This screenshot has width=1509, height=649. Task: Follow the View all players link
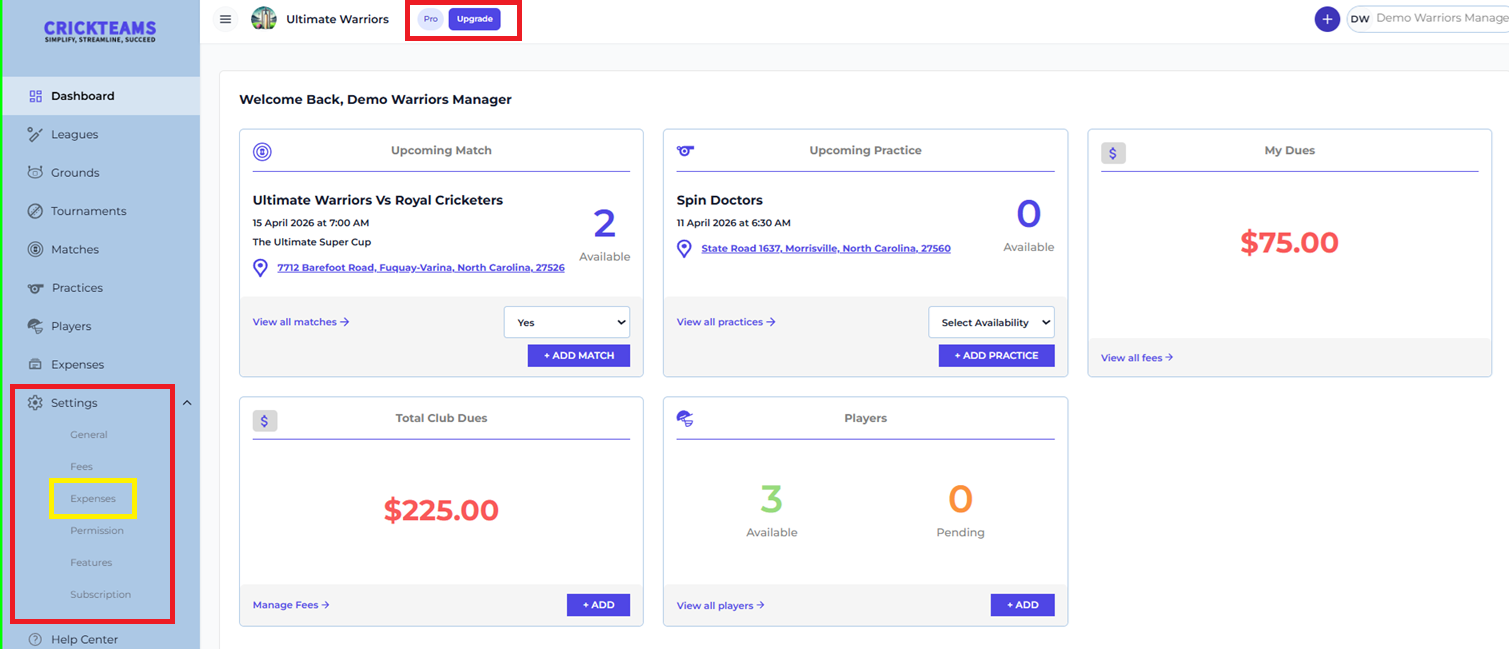pyautogui.click(x=721, y=605)
